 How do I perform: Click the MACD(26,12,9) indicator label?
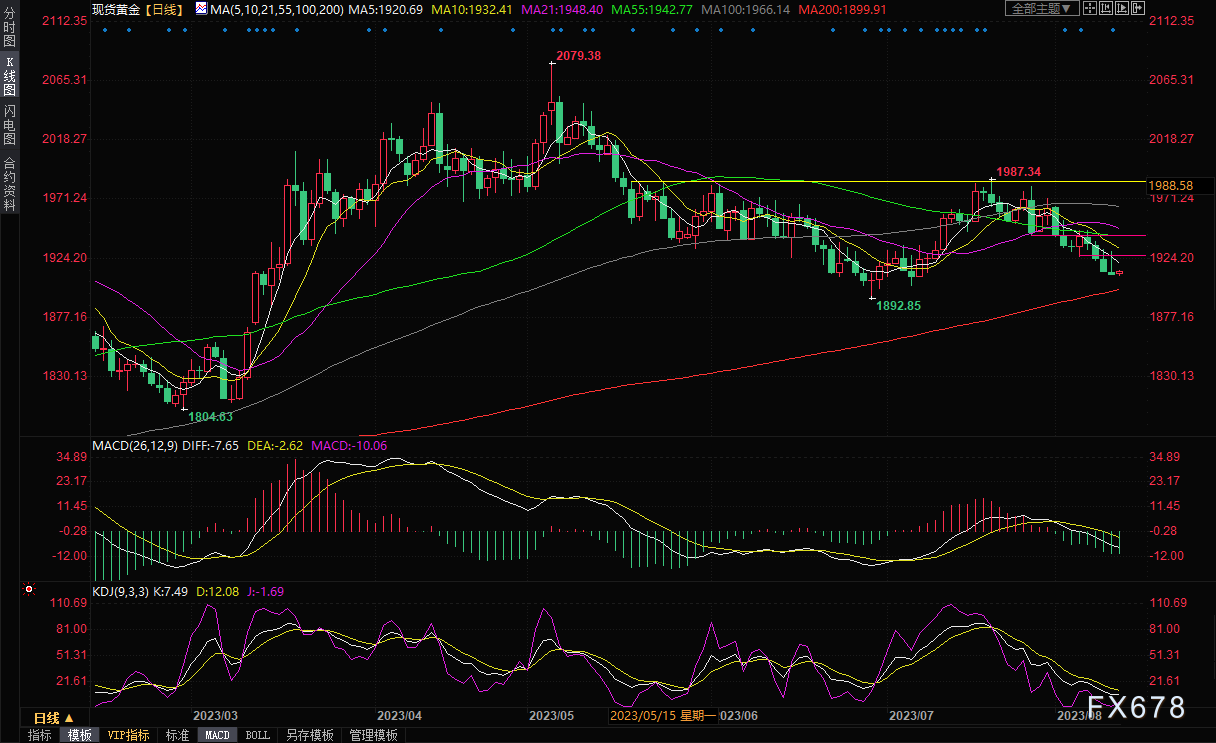(x=137, y=445)
